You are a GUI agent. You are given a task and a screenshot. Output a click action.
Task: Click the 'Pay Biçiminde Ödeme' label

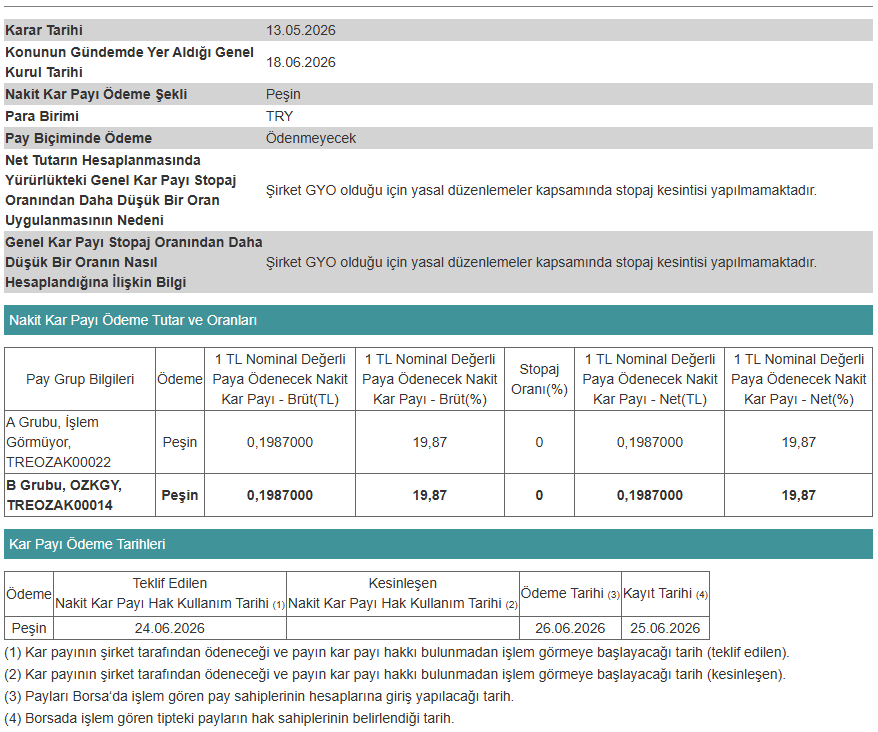(78, 138)
